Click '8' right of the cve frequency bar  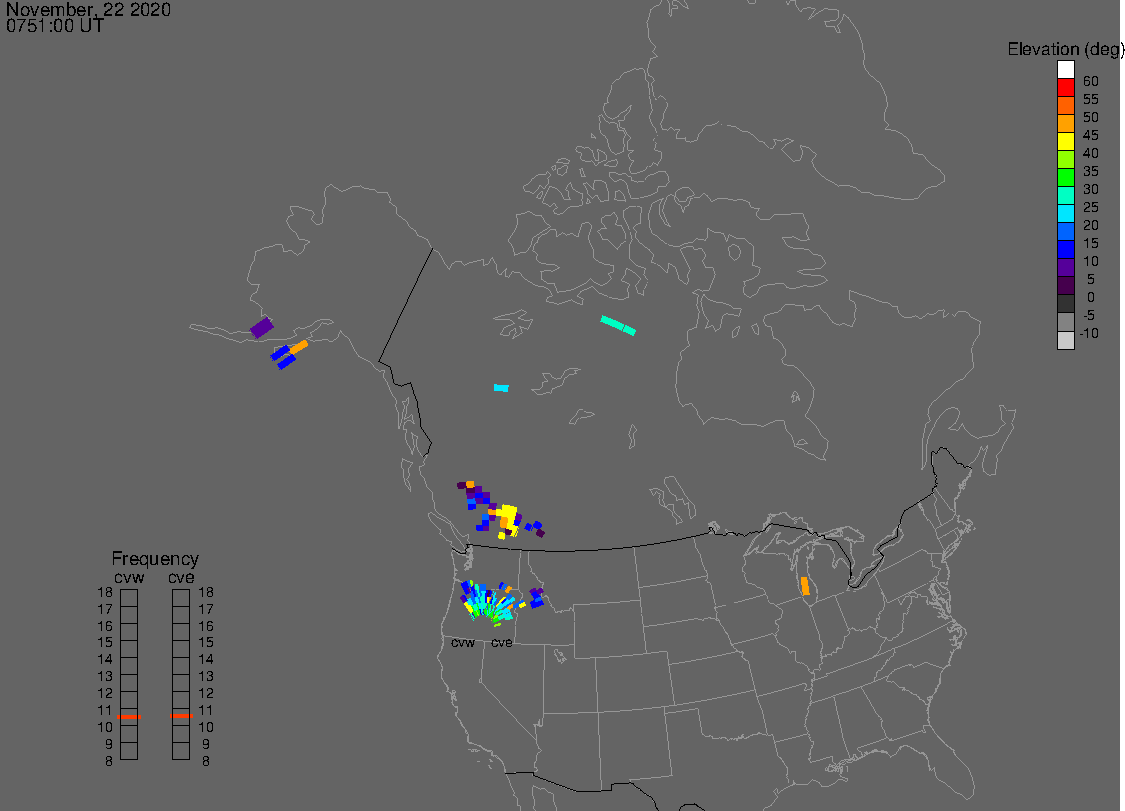coord(206,761)
